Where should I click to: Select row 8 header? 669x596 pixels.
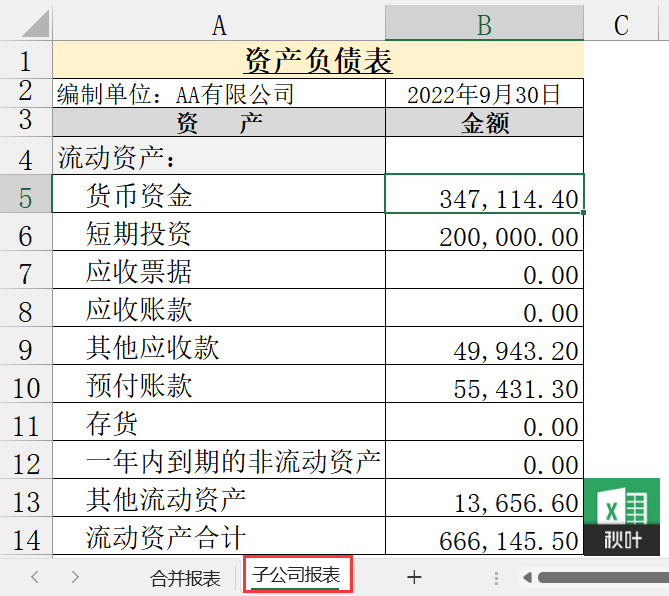pyautogui.click(x=26, y=308)
